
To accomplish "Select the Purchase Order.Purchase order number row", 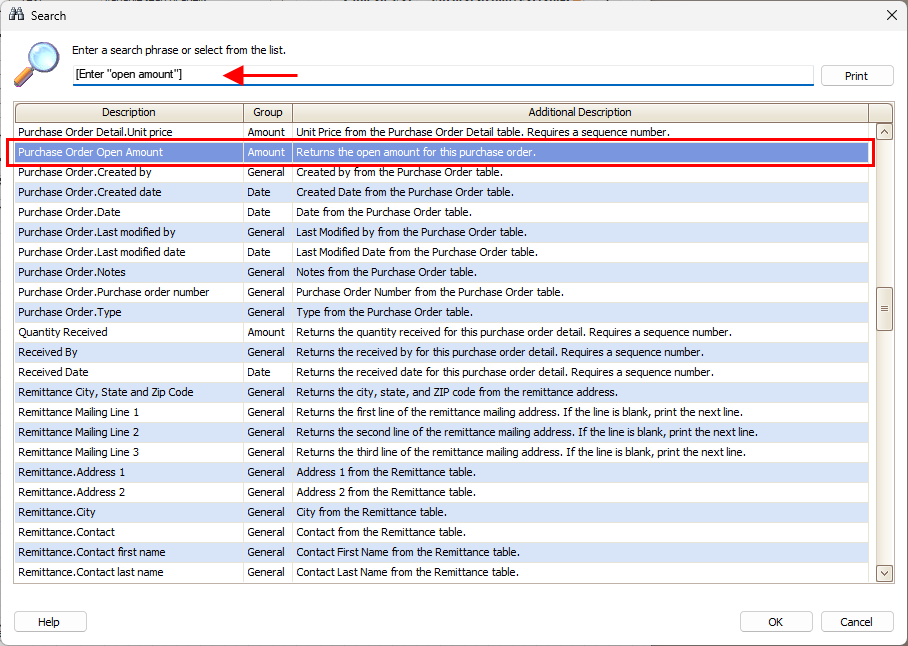I will [442, 292].
